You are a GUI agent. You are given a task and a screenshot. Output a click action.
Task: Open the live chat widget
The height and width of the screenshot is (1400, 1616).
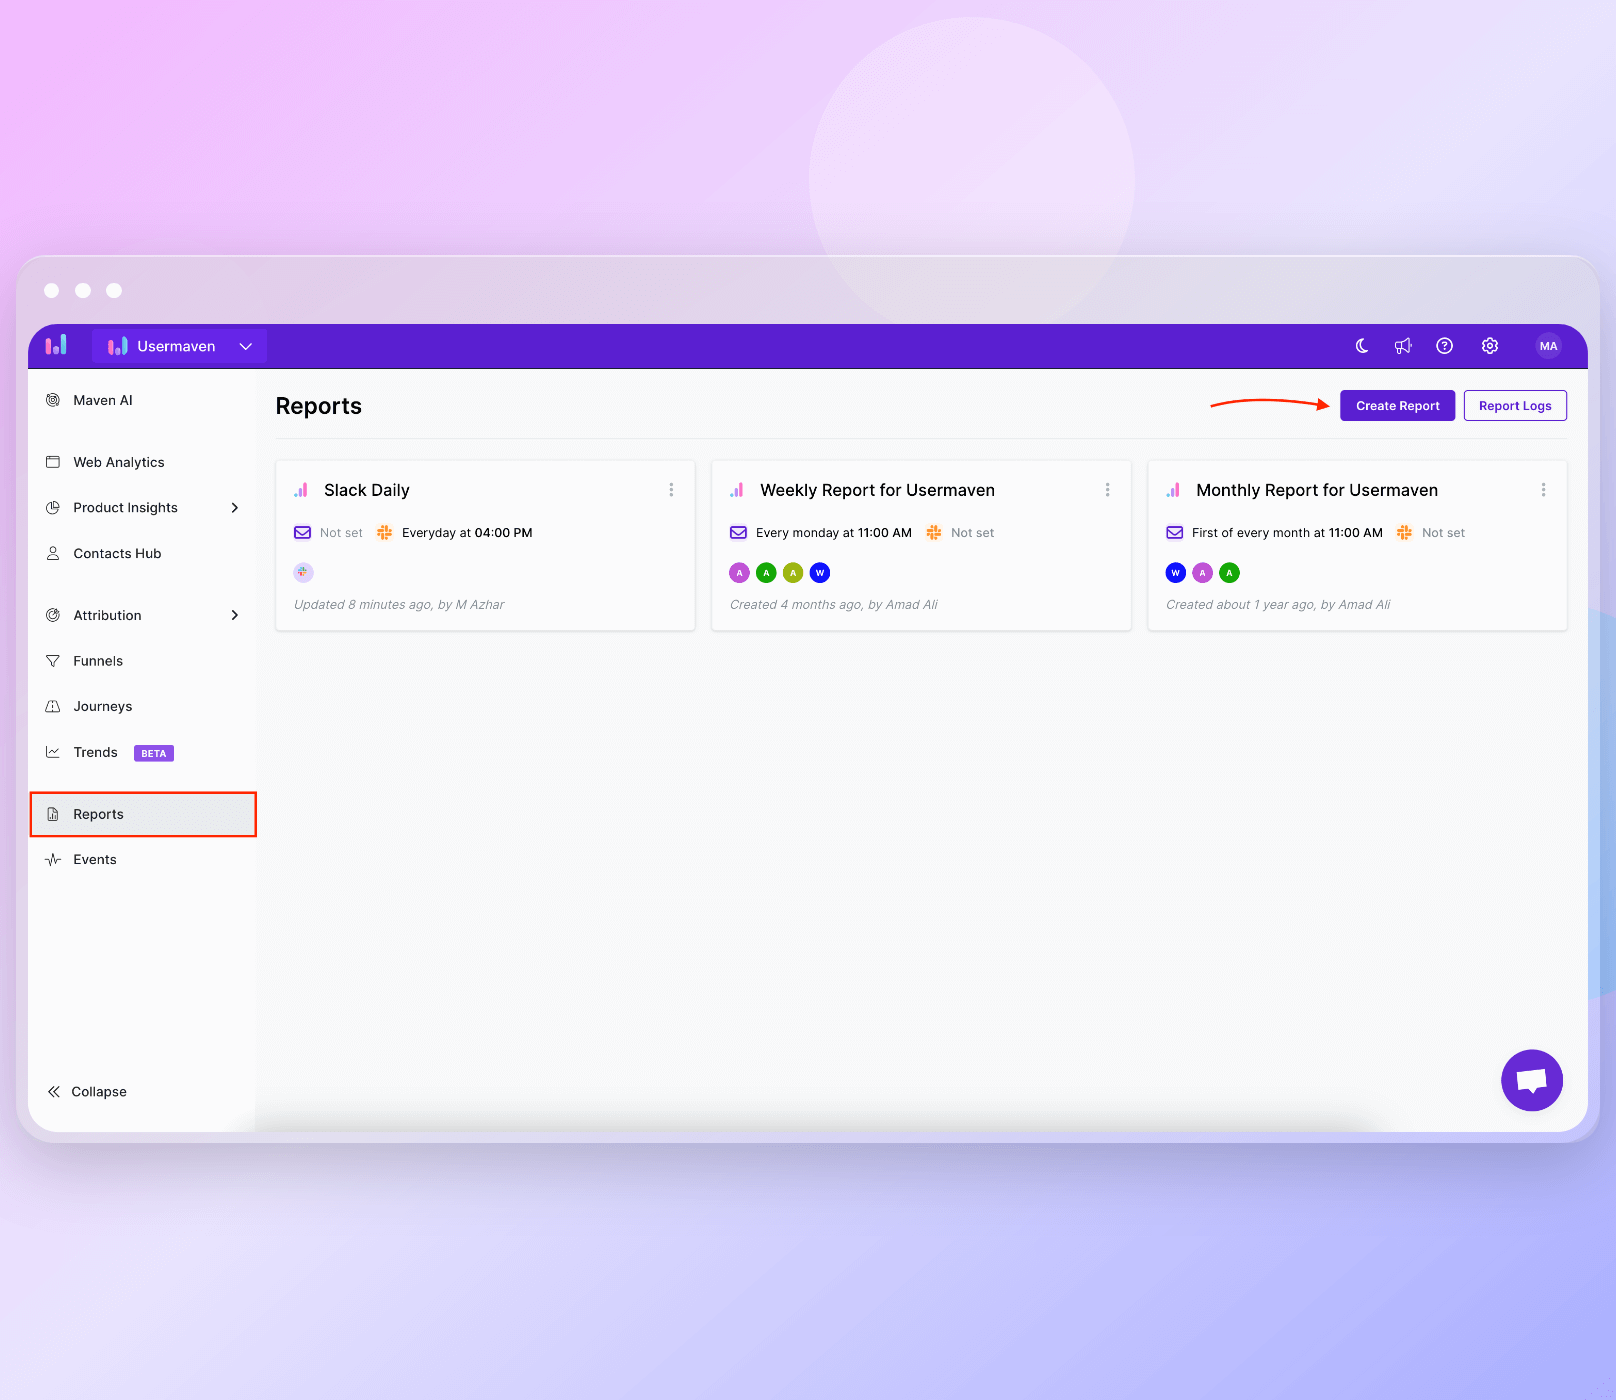click(1531, 1080)
